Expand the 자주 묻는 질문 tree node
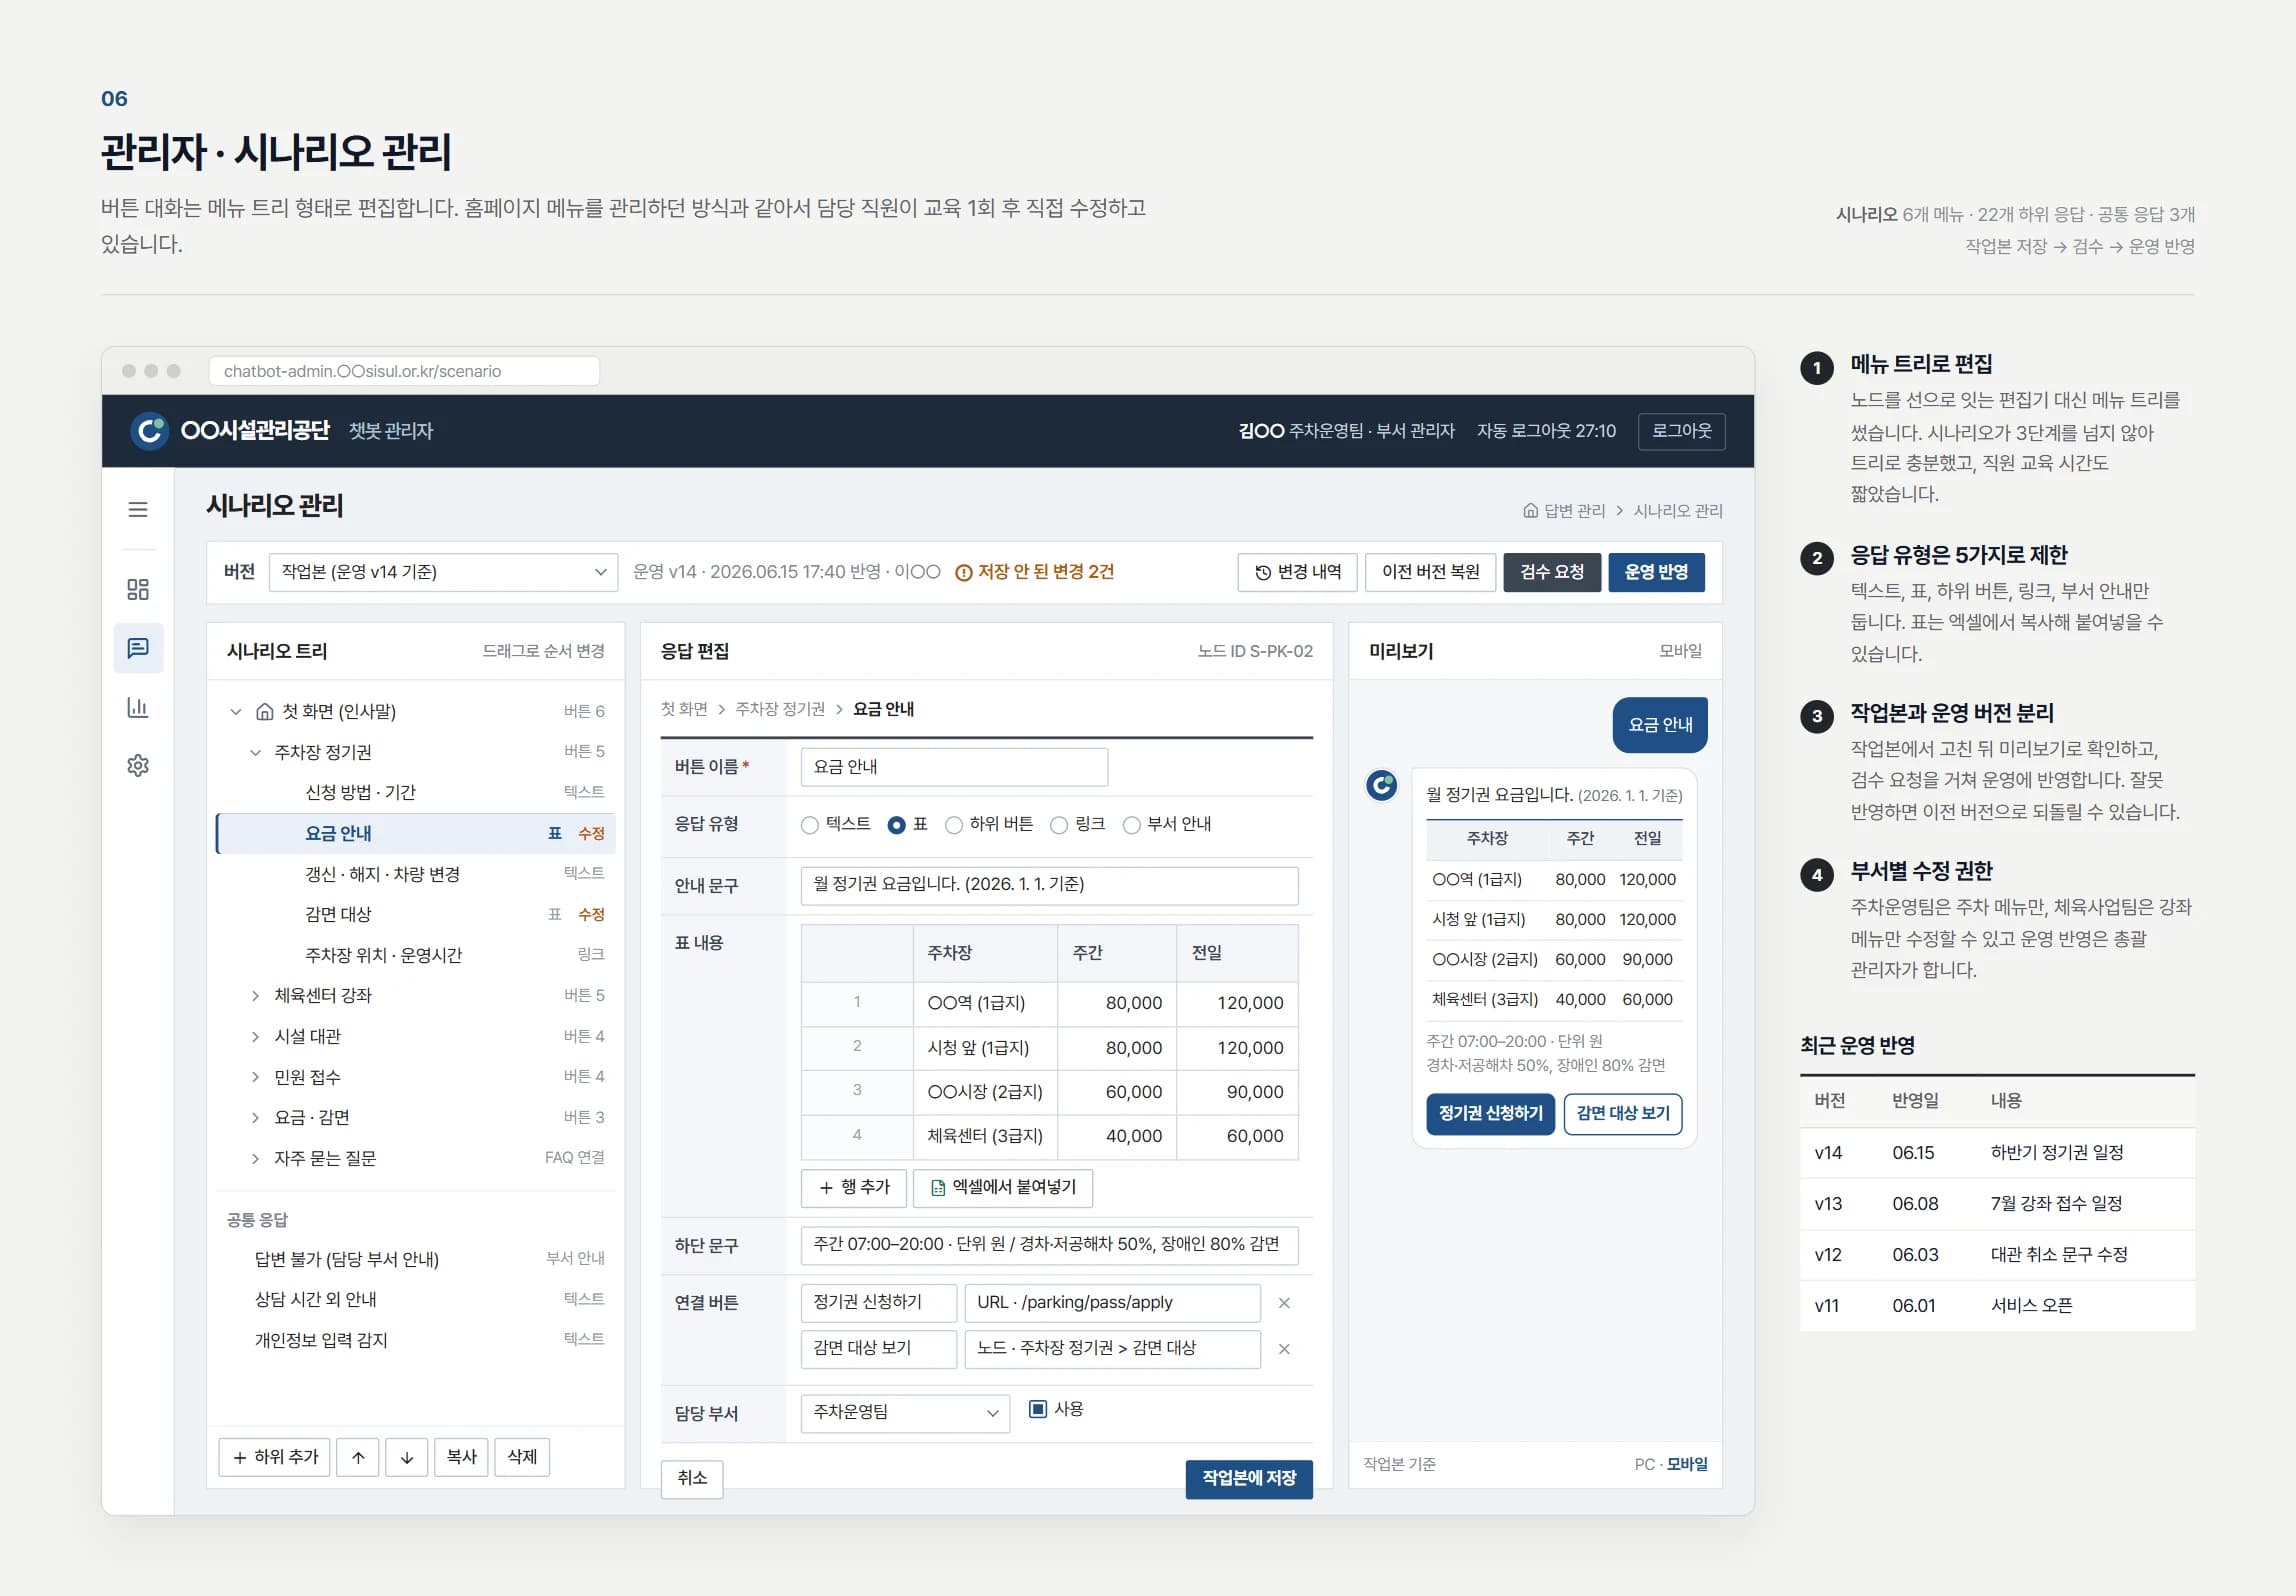The height and width of the screenshot is (1596, 2296). point(255,1158)
